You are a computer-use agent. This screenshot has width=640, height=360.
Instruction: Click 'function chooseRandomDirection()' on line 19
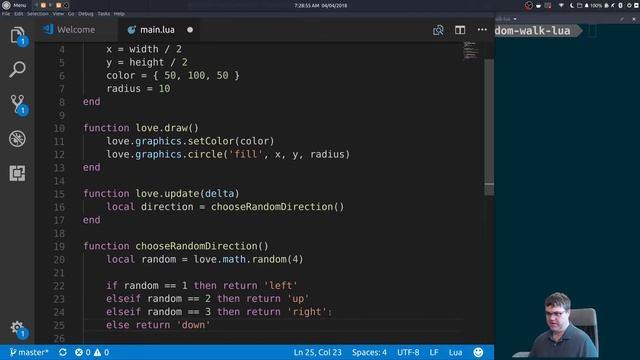pyautogui.click(x=176, y=246)
